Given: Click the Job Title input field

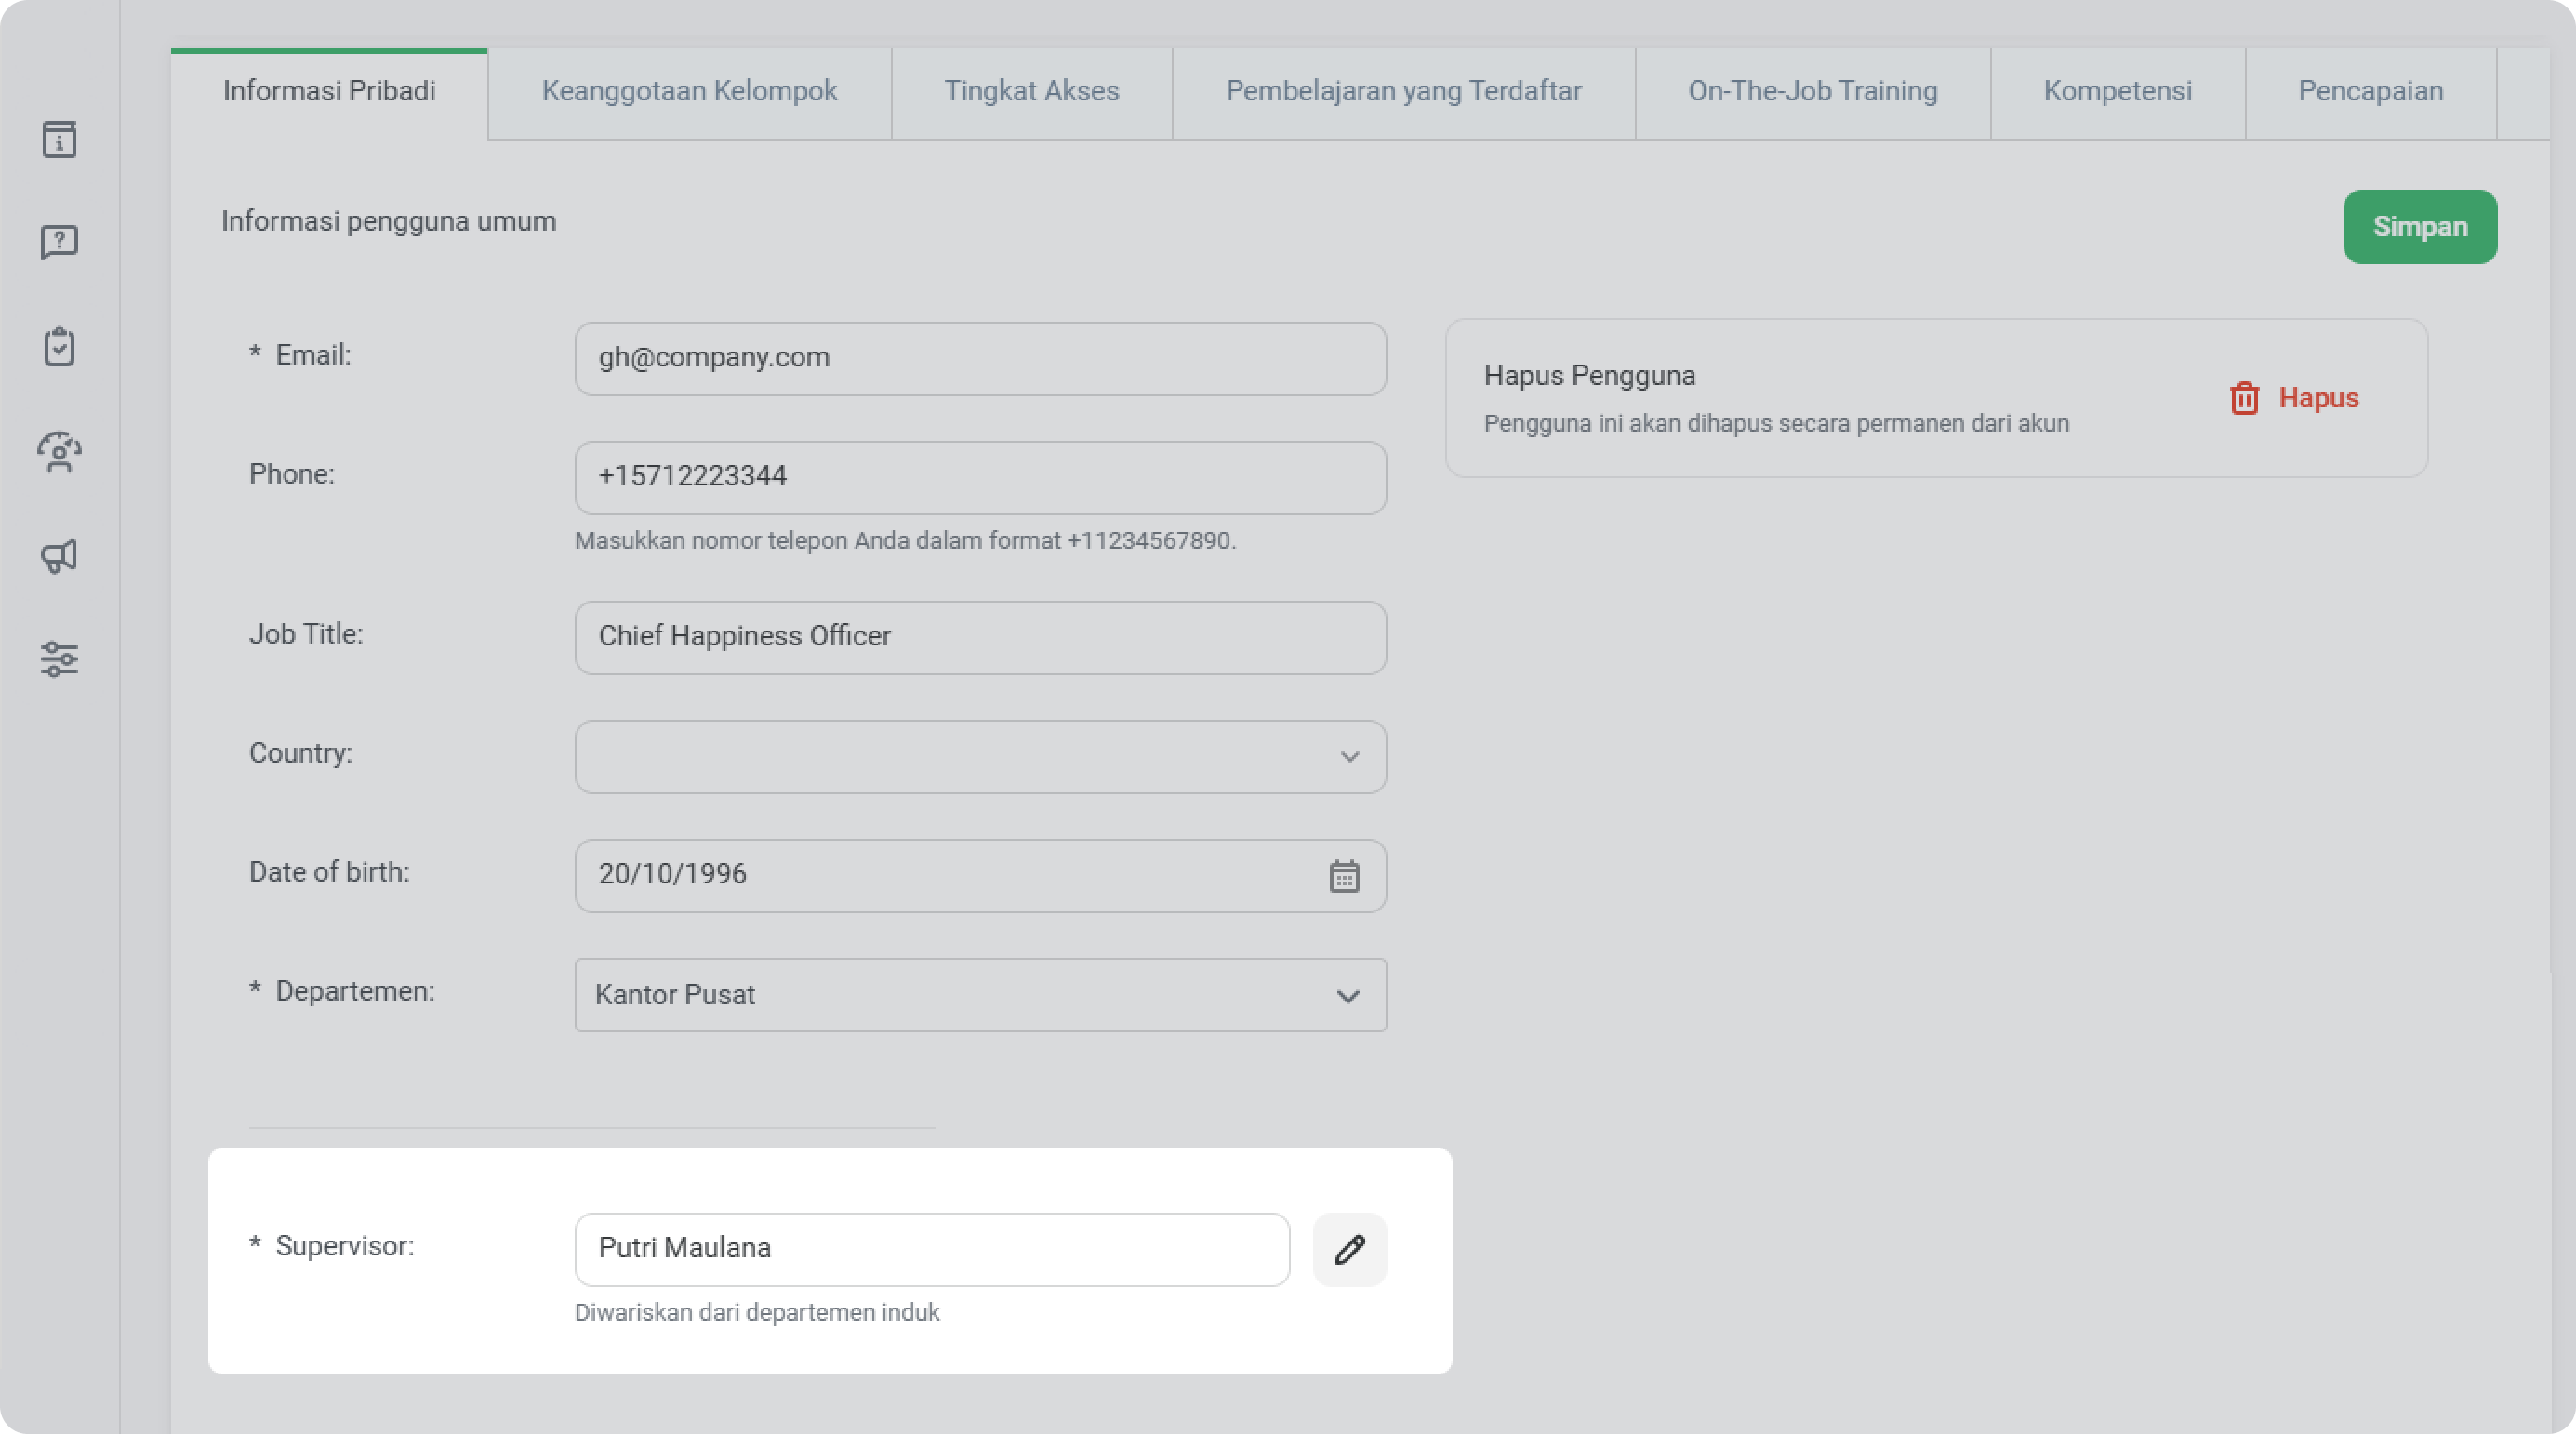Looking at the screenshot, I should [x=979, y=637].
